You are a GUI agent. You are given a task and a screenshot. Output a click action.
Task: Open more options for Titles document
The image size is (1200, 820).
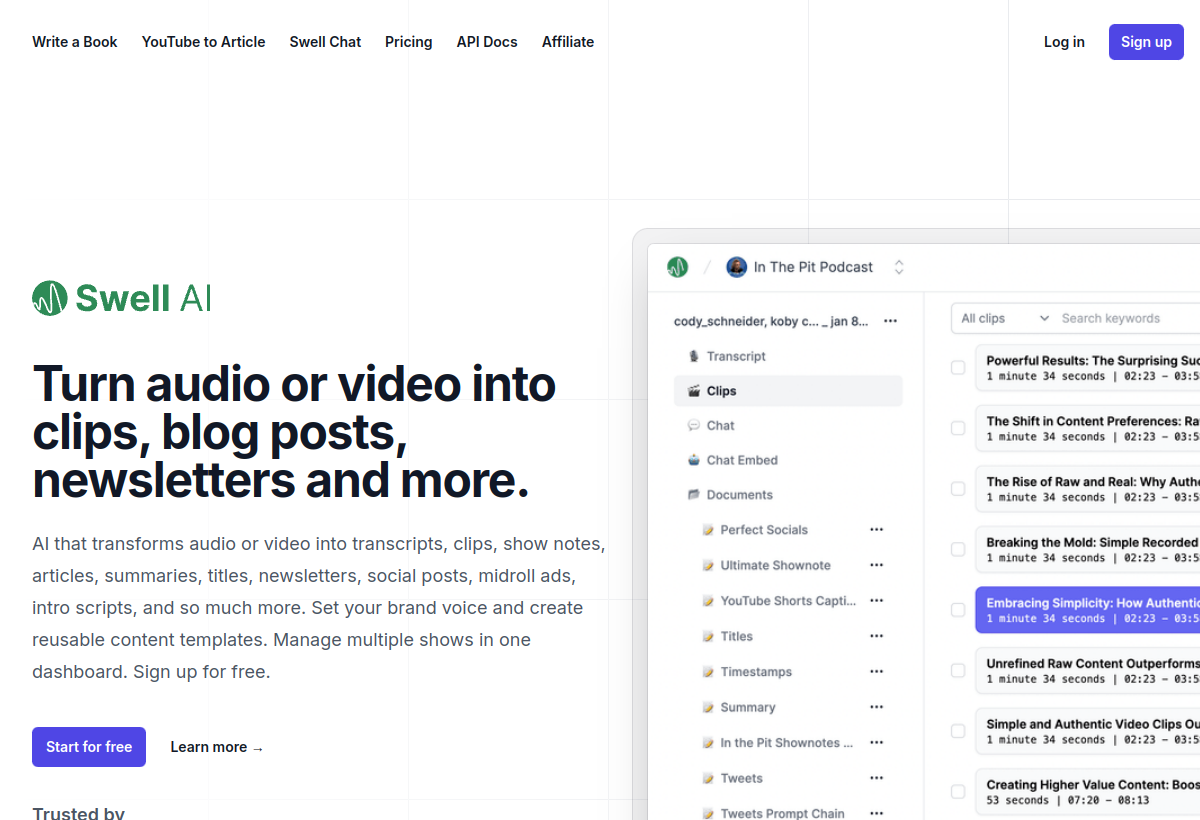(877, 636)
